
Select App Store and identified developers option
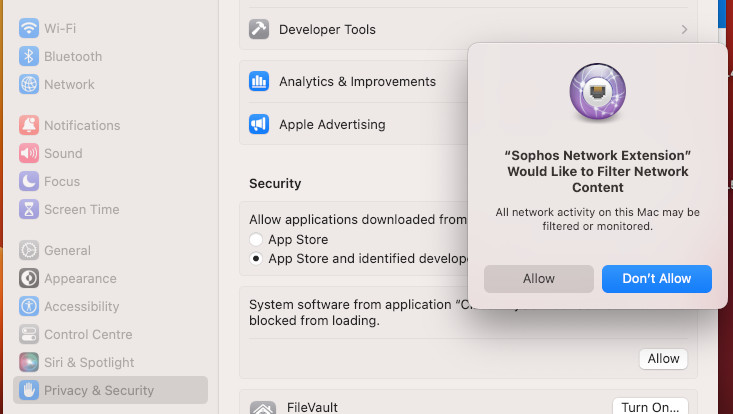(256, 258)
